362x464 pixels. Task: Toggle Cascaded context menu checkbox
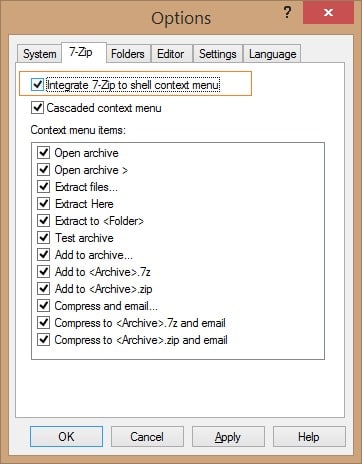click(x=37, y=107)
